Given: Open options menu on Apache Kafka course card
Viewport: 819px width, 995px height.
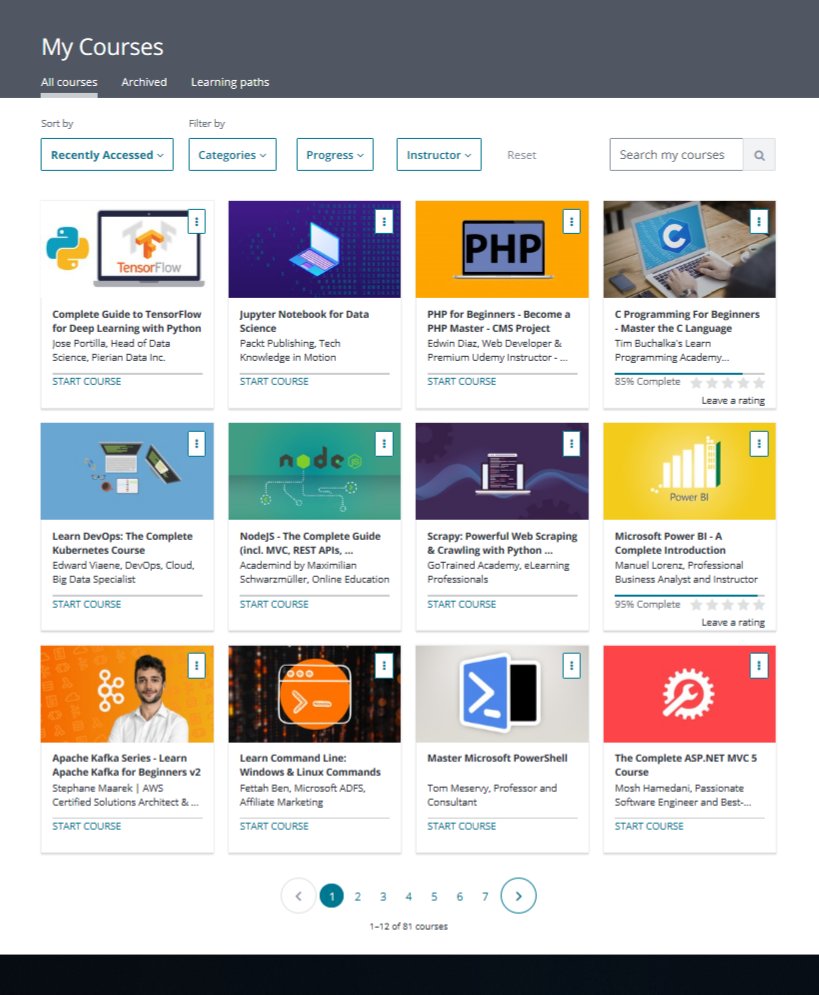Looking at the screenshot, I should click(x=197, y=666).
